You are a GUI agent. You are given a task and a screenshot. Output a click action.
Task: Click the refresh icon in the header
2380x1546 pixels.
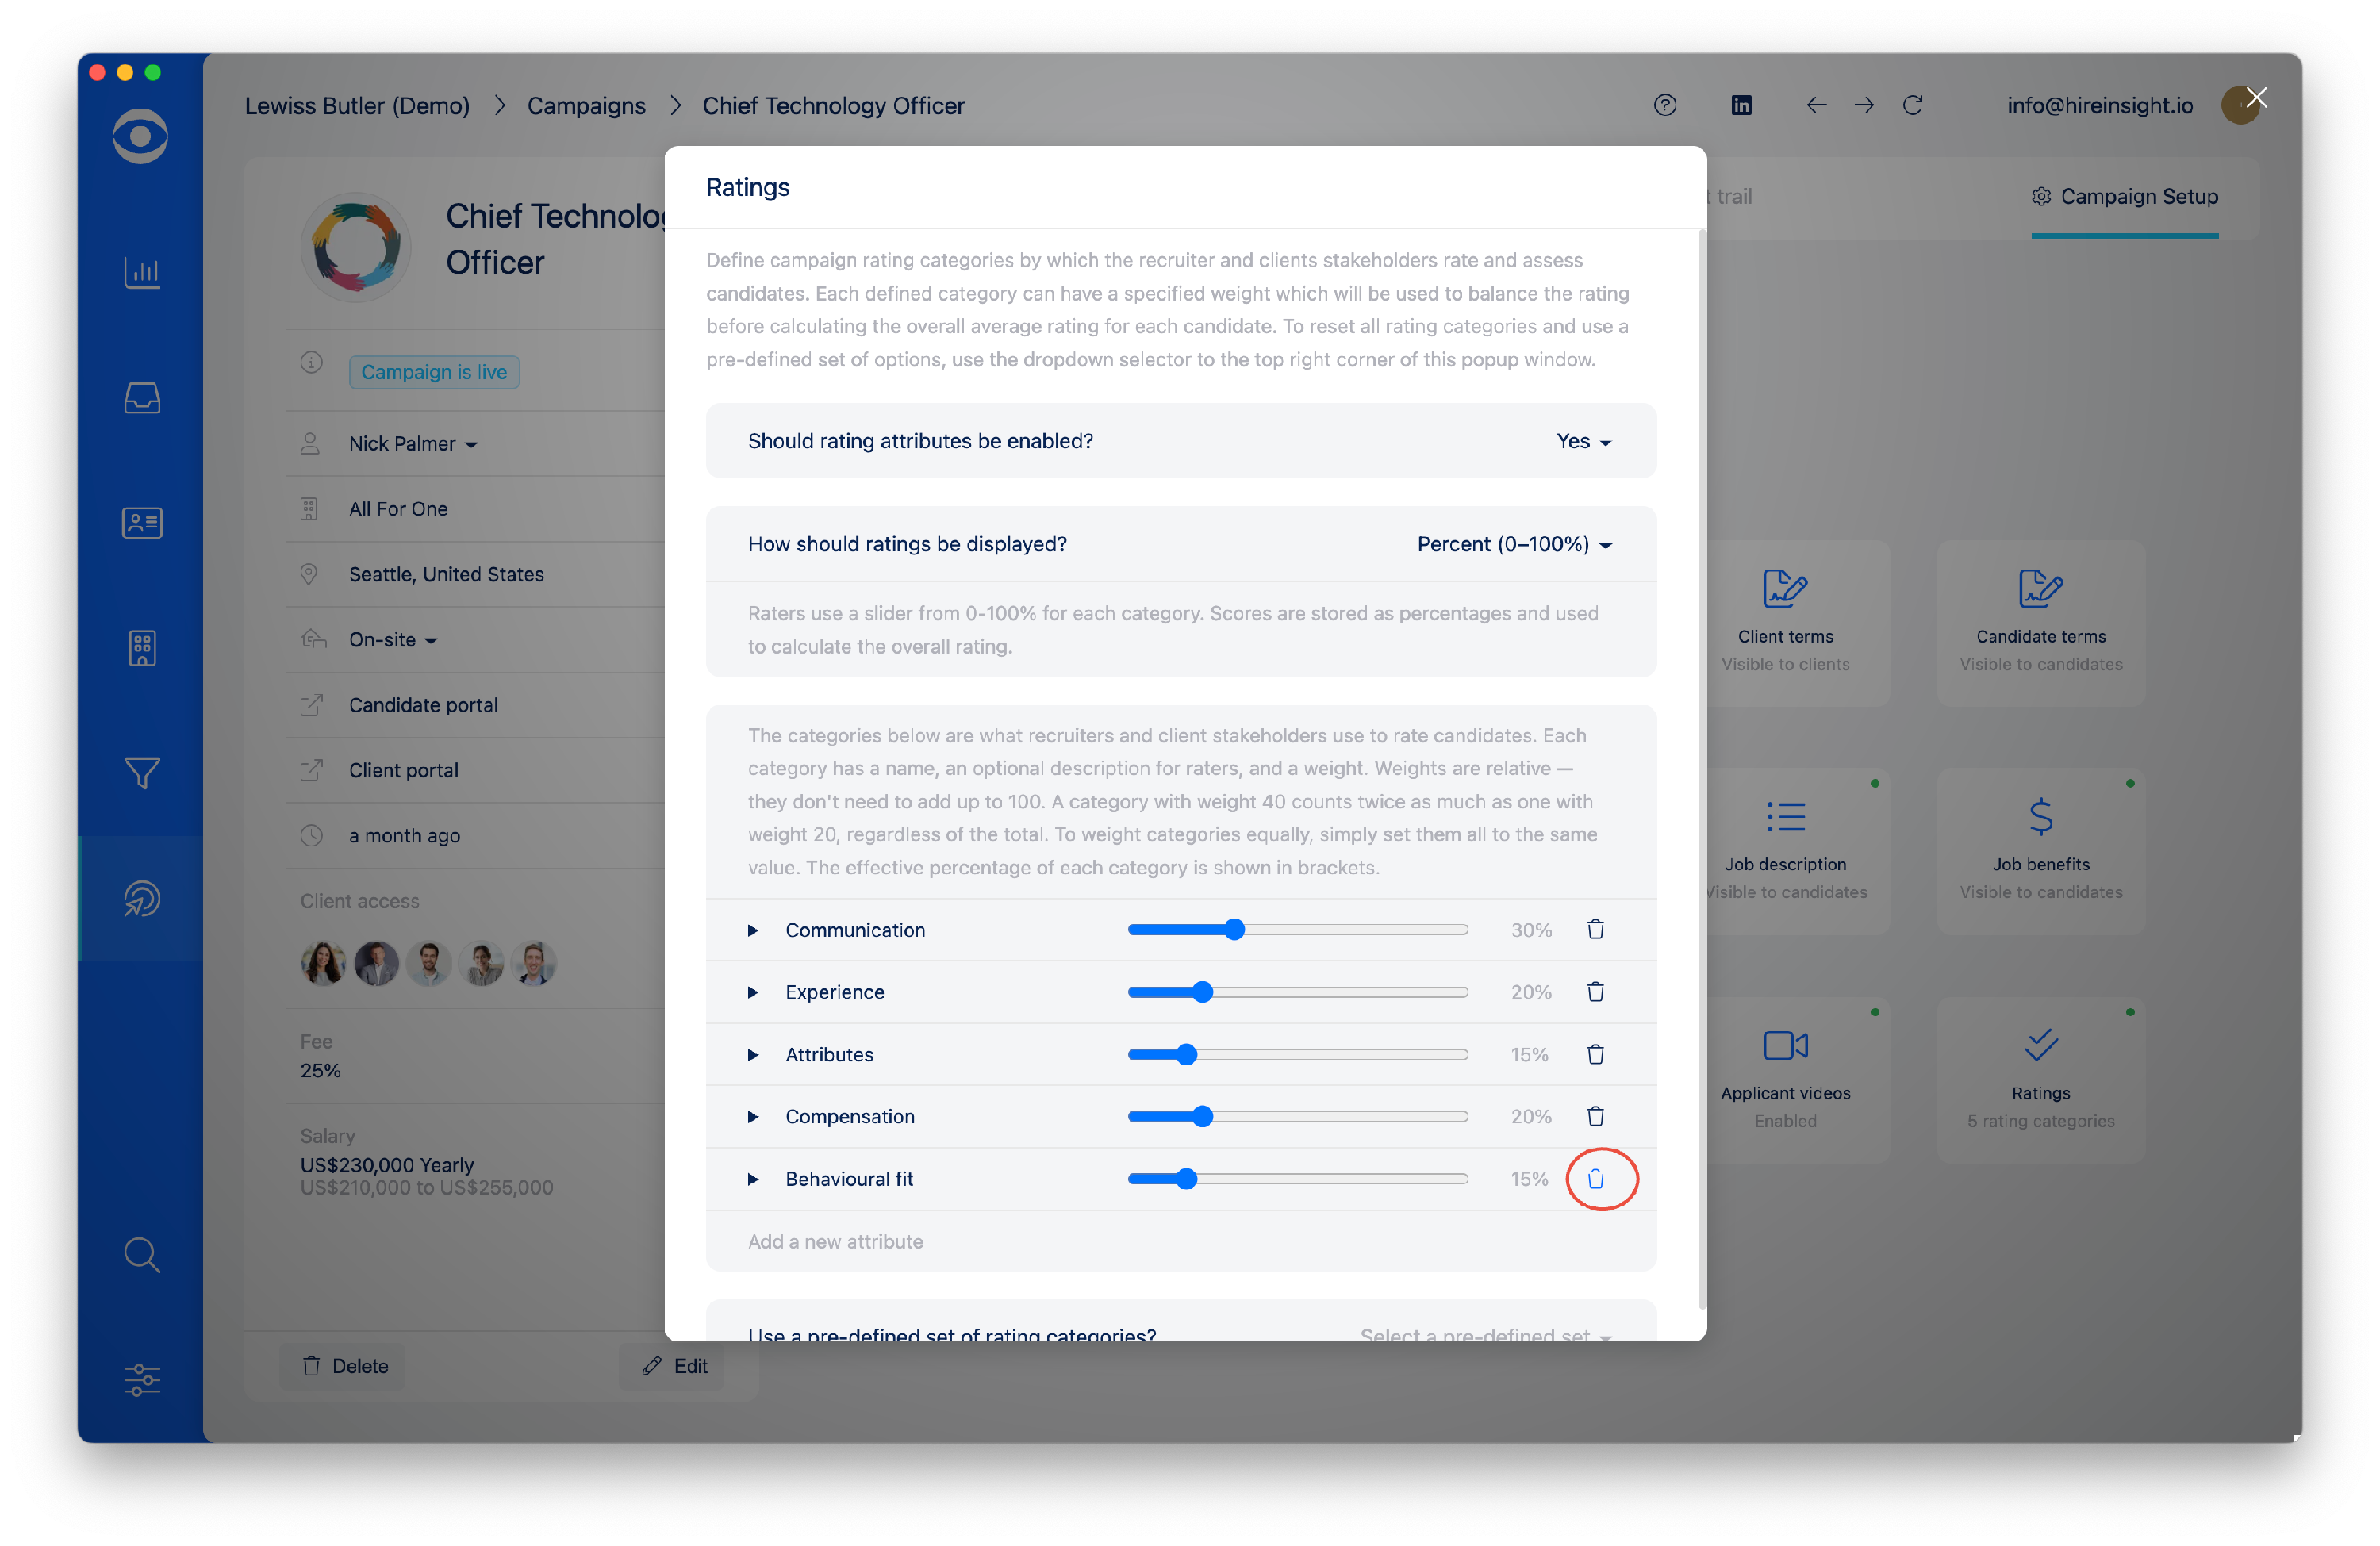[1912, 105]
